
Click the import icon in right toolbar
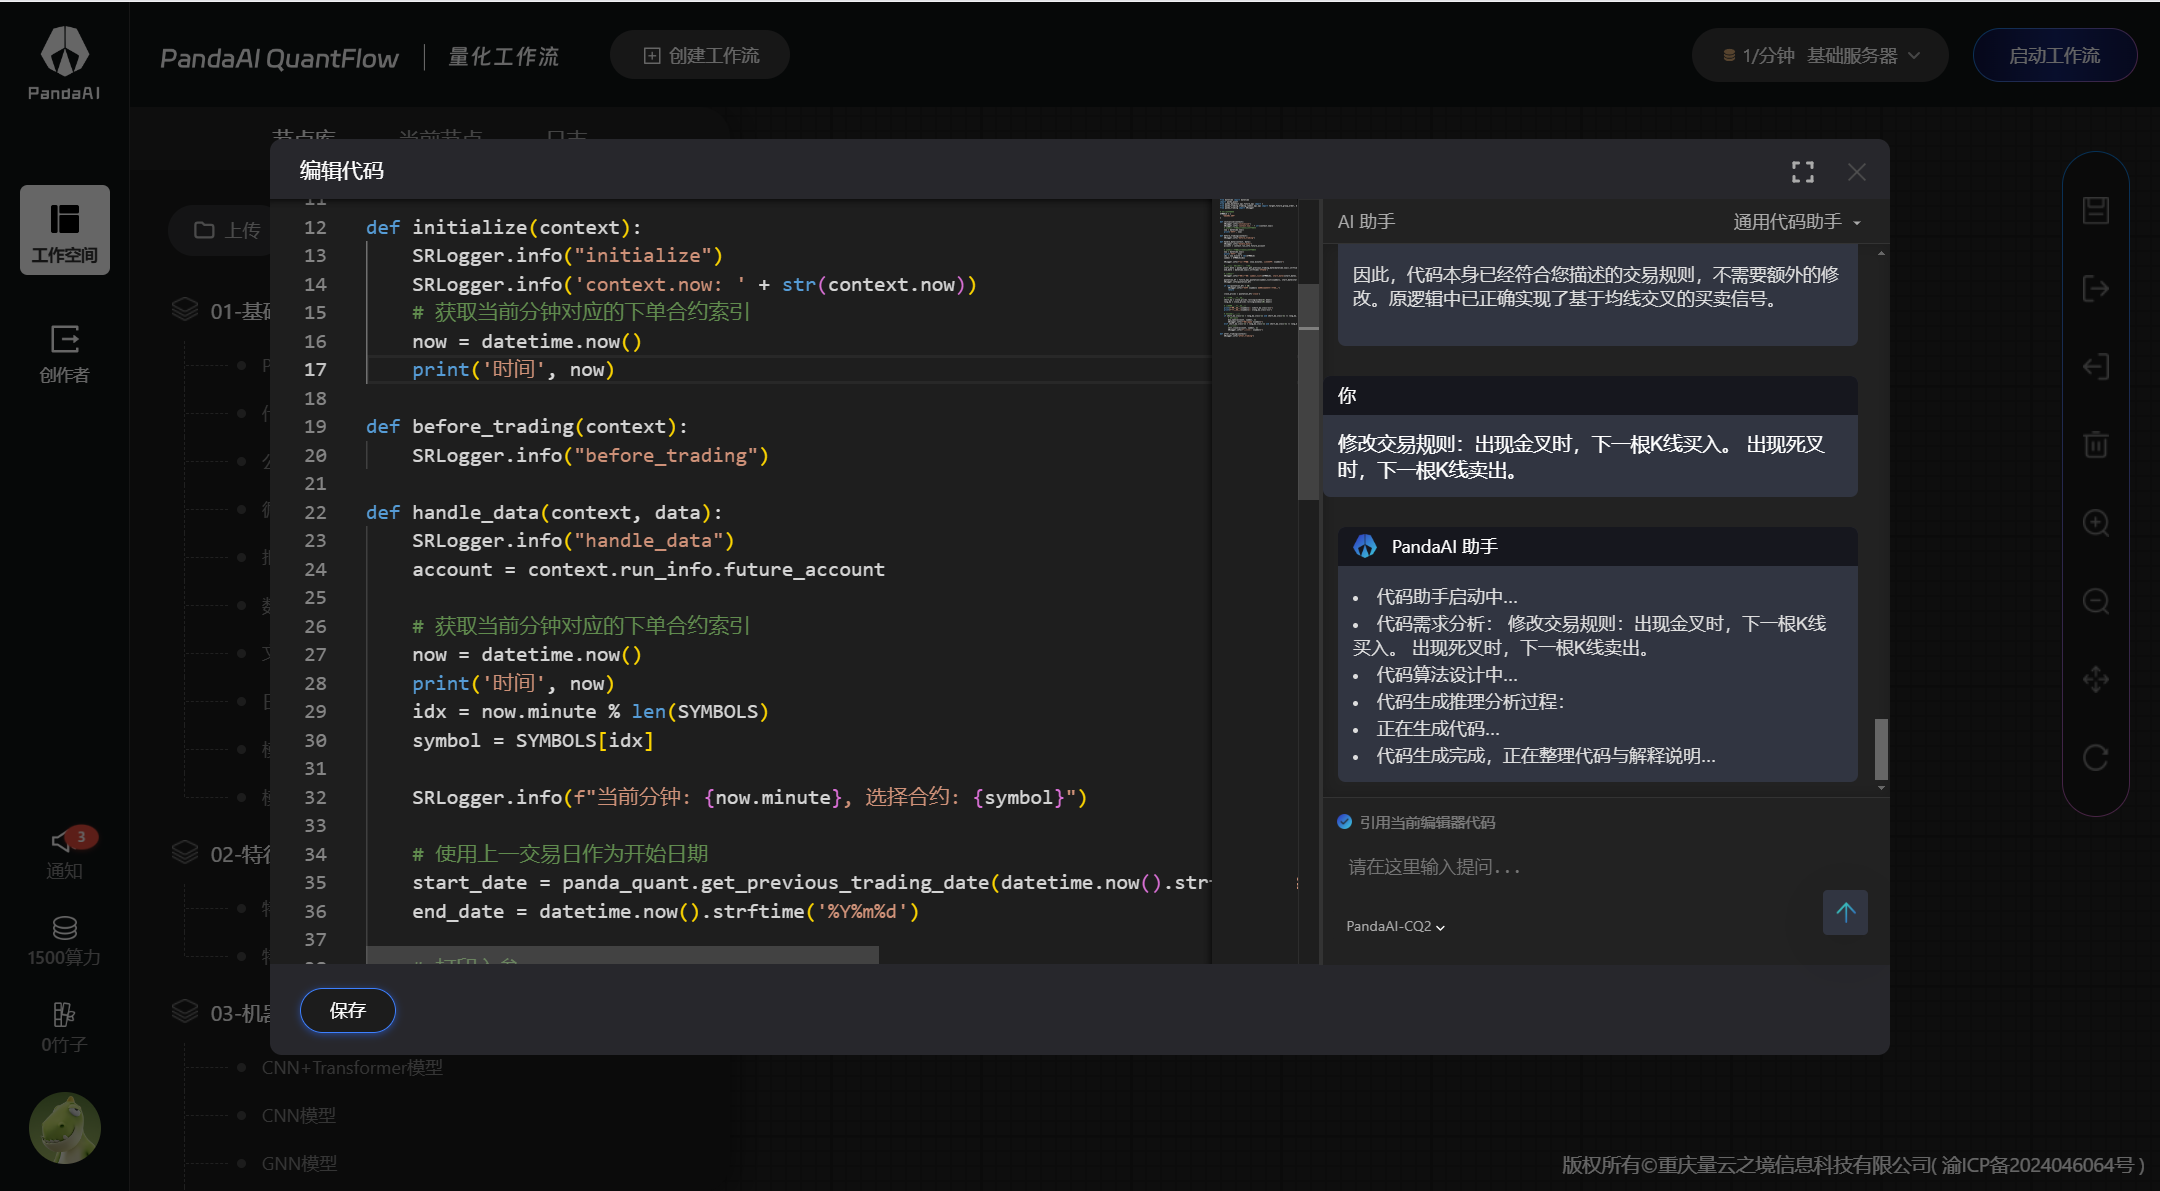pos(2096,367)
